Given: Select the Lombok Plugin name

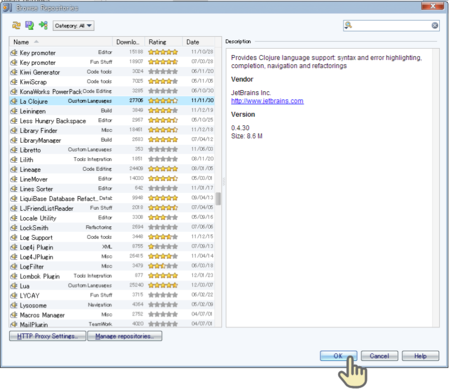Looking at the screenshot, I should [x=39, y=276].
